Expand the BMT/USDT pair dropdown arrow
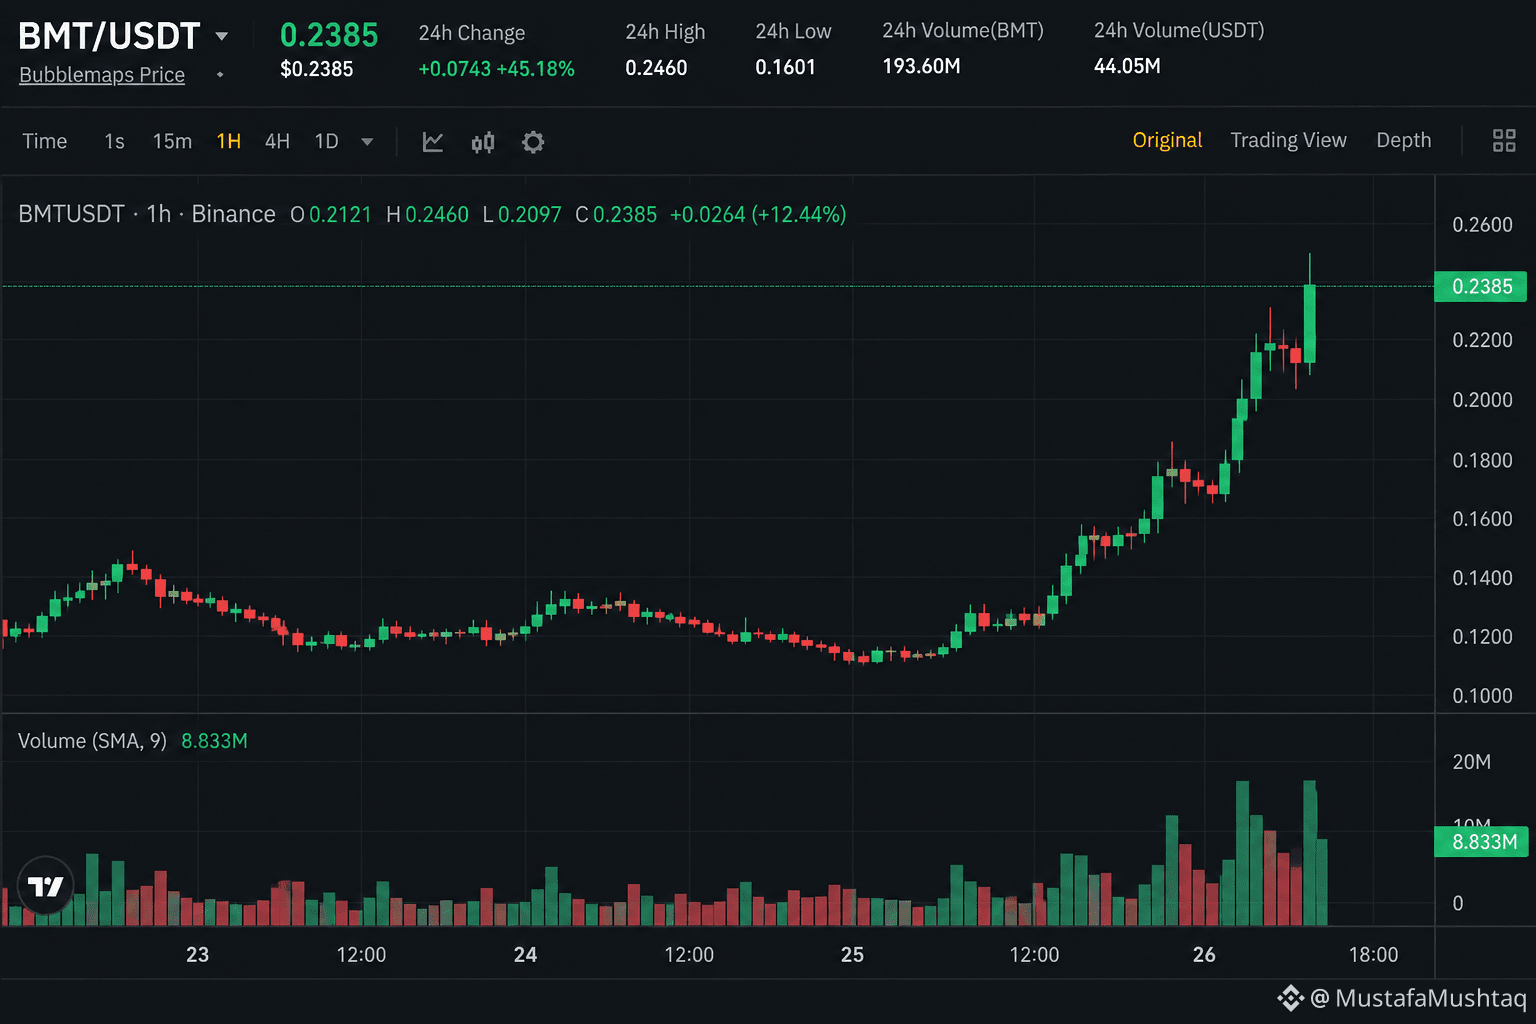Image resolution: width=1536 pixels, height=1024 pixels. point(222,37)
